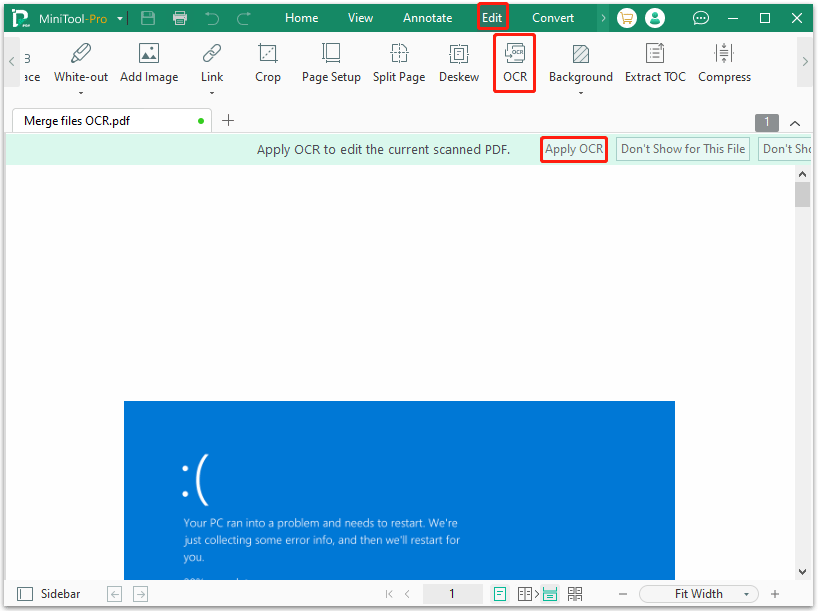Viewport: 818px width, 611px height.
Task: Expand White-out dropdown arrow
Action: click(81, 93)
